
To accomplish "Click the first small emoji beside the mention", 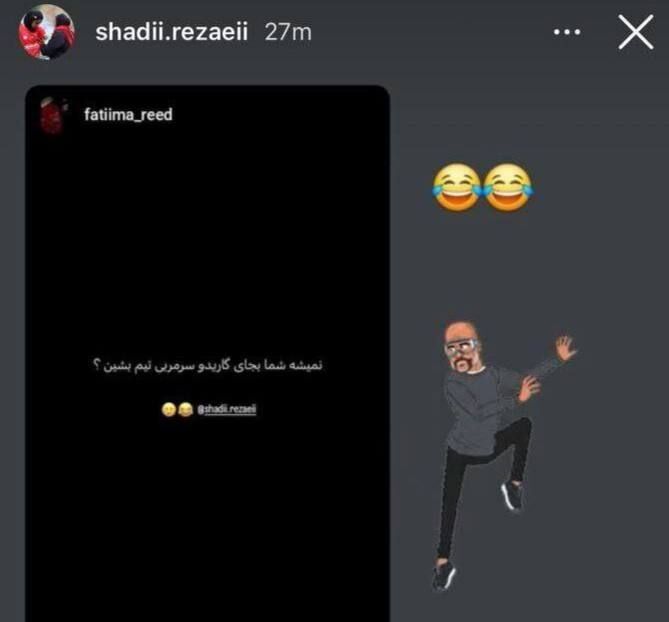I will click(169, 410).
